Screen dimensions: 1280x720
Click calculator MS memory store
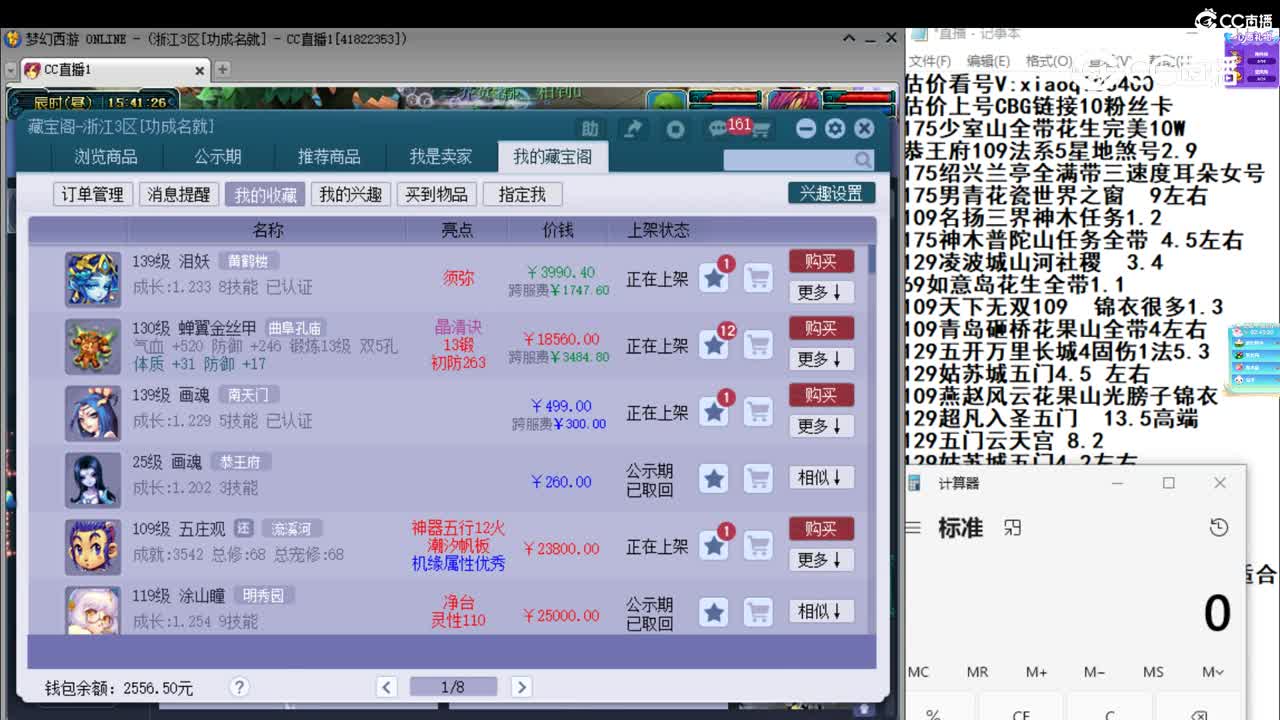click(x=1154, y=672)
